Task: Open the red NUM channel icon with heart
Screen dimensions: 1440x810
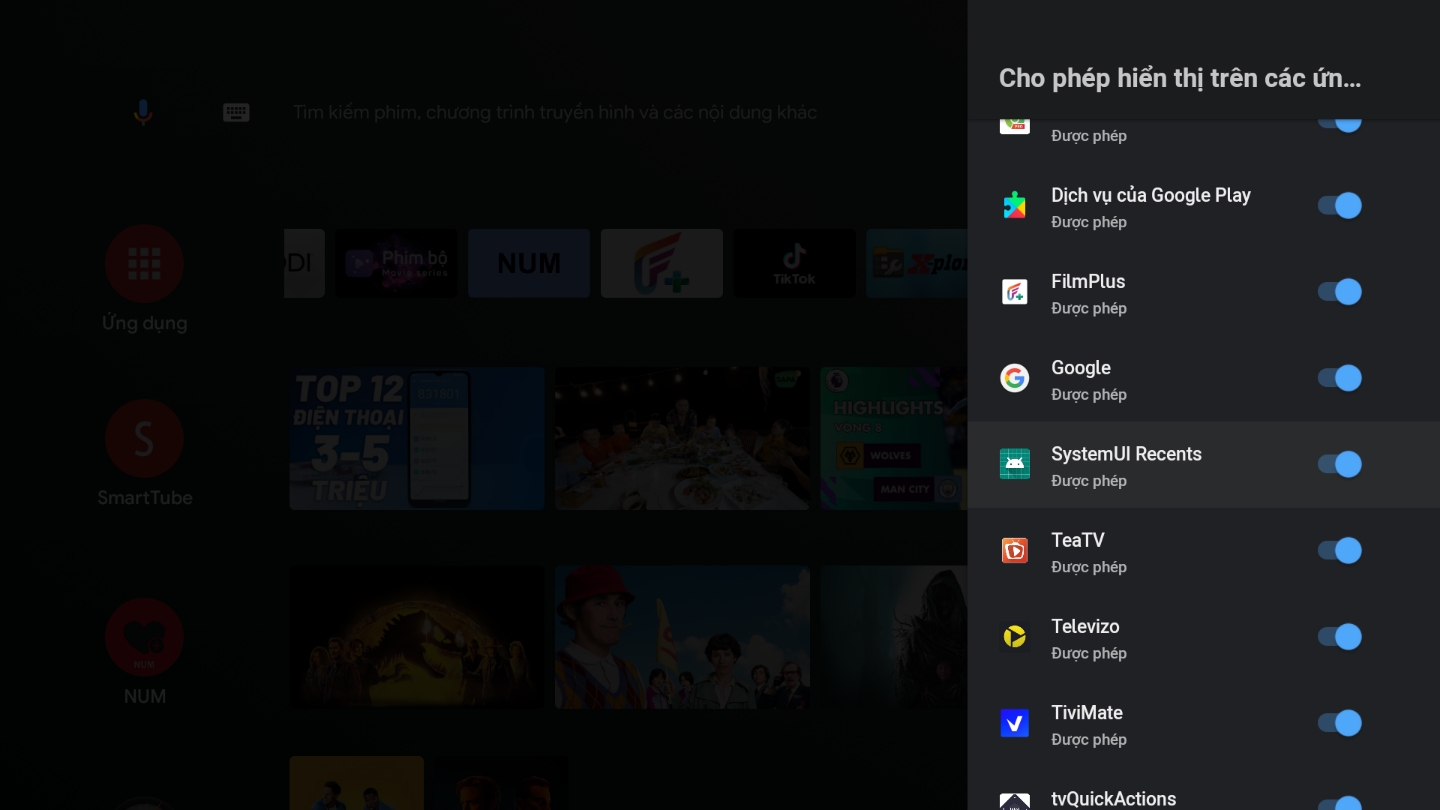Action: (x=144, y=637)
